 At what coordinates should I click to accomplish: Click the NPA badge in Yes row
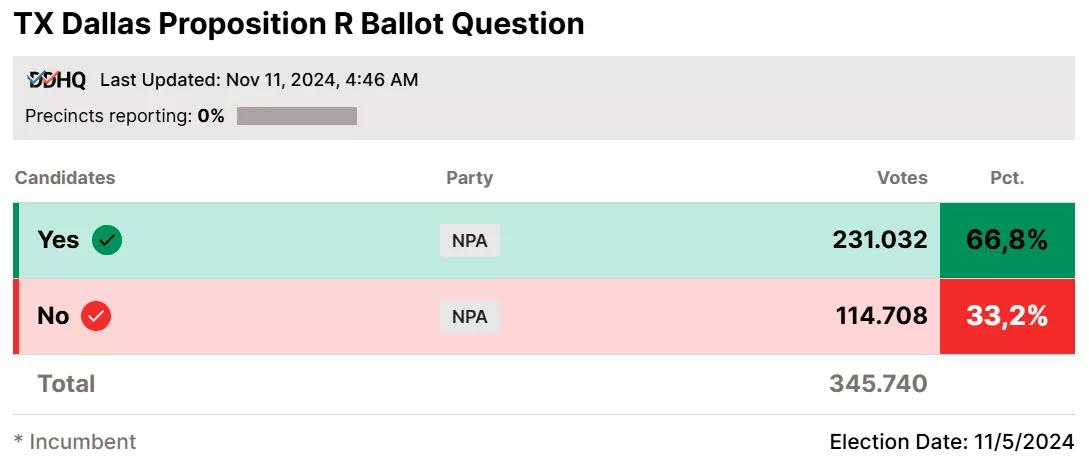click(469, 241)
